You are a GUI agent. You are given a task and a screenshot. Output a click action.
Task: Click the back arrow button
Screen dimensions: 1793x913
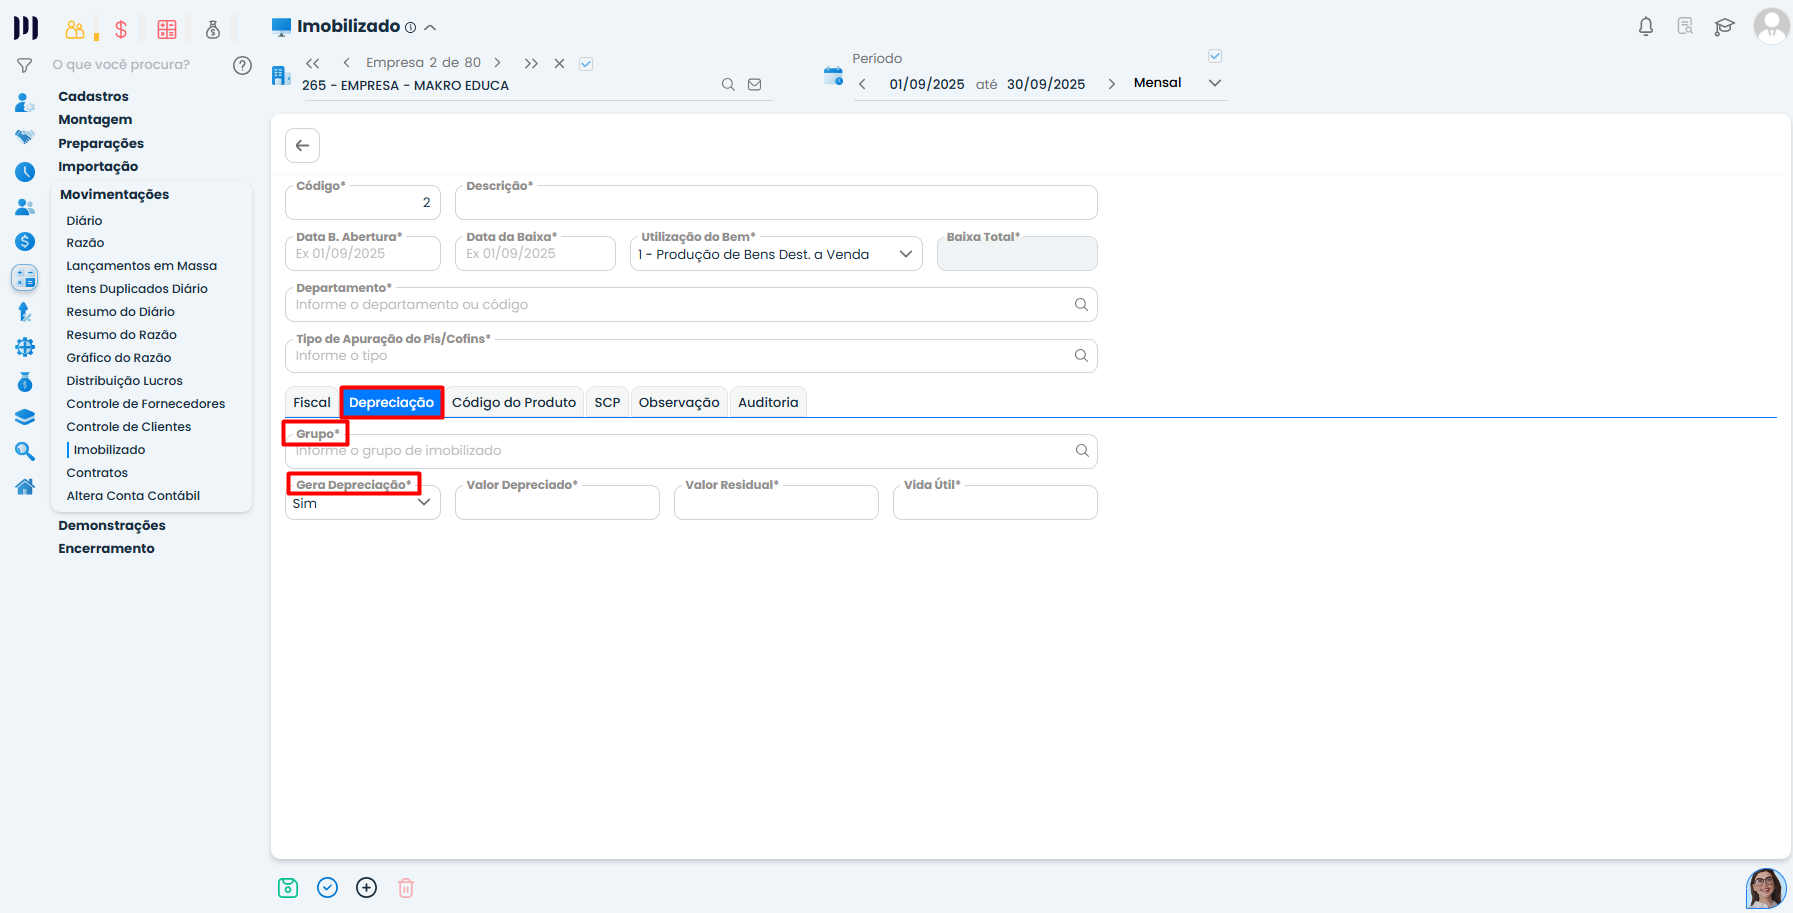point(302,145)
